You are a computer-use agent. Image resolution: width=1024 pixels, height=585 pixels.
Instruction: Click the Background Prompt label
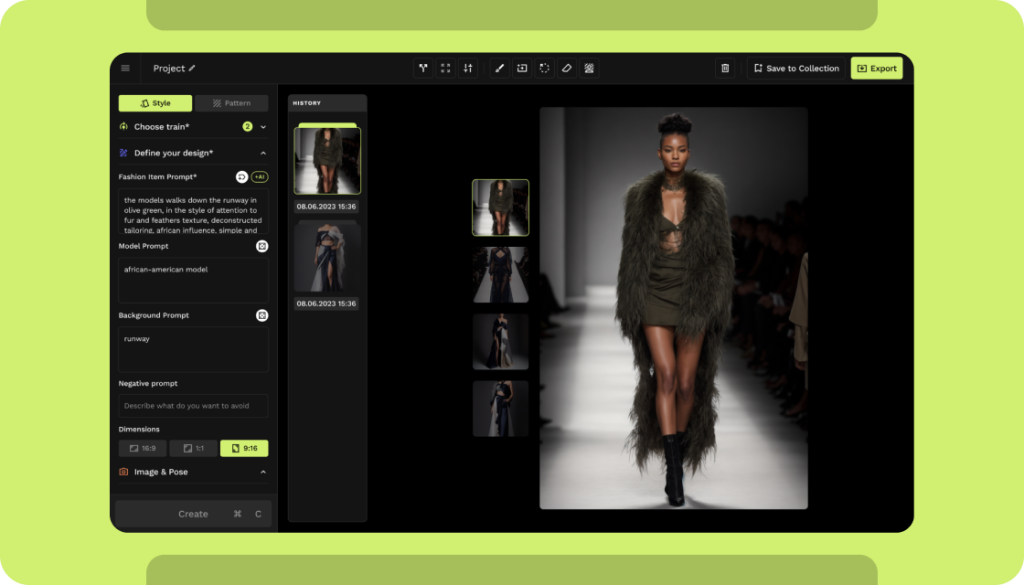153,315
